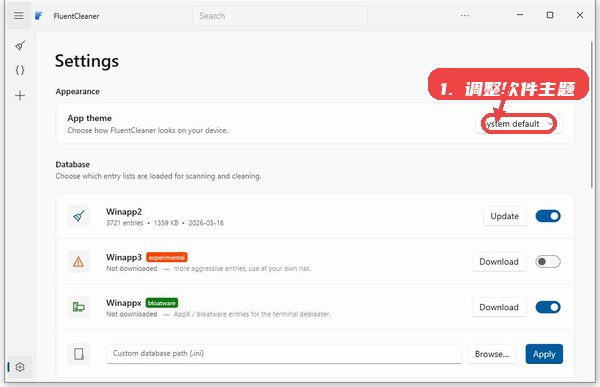Click the '3721 entries' text

(125, 223)
